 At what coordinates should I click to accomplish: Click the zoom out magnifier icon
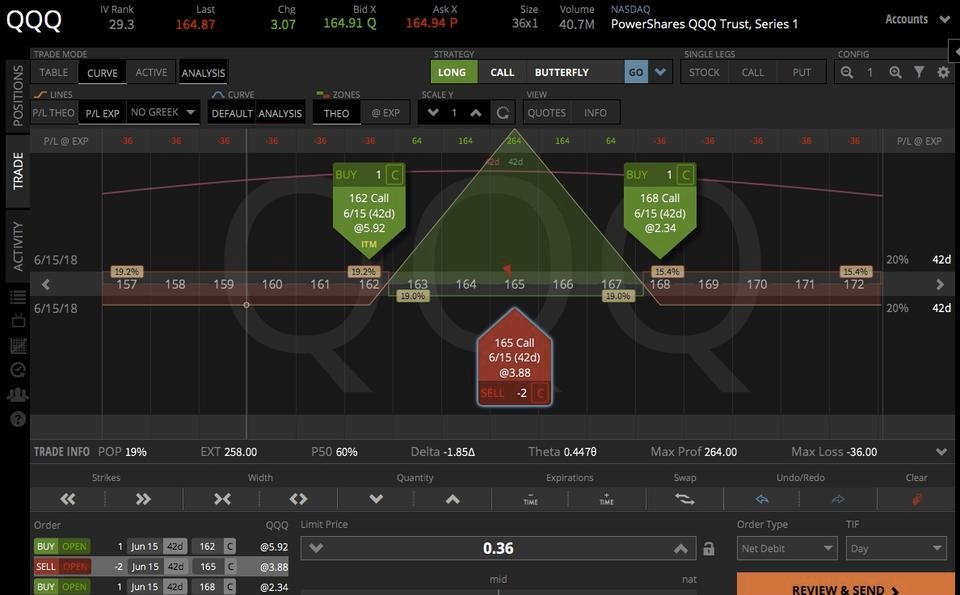pyautogui.click(x=847, y=72)
